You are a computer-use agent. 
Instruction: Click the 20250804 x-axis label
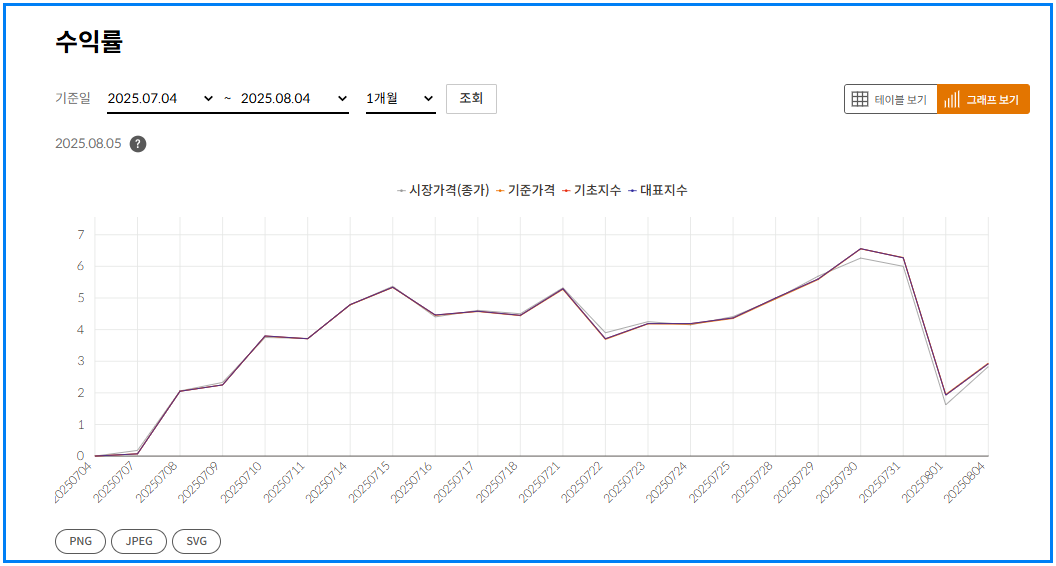(x=966, y=482)
